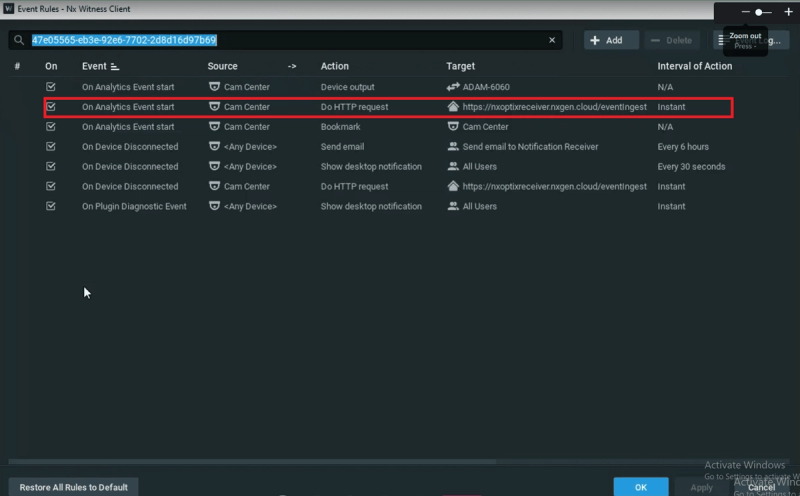
Task: Clear the search field with X icon
Action: click(x=552, y=40)
